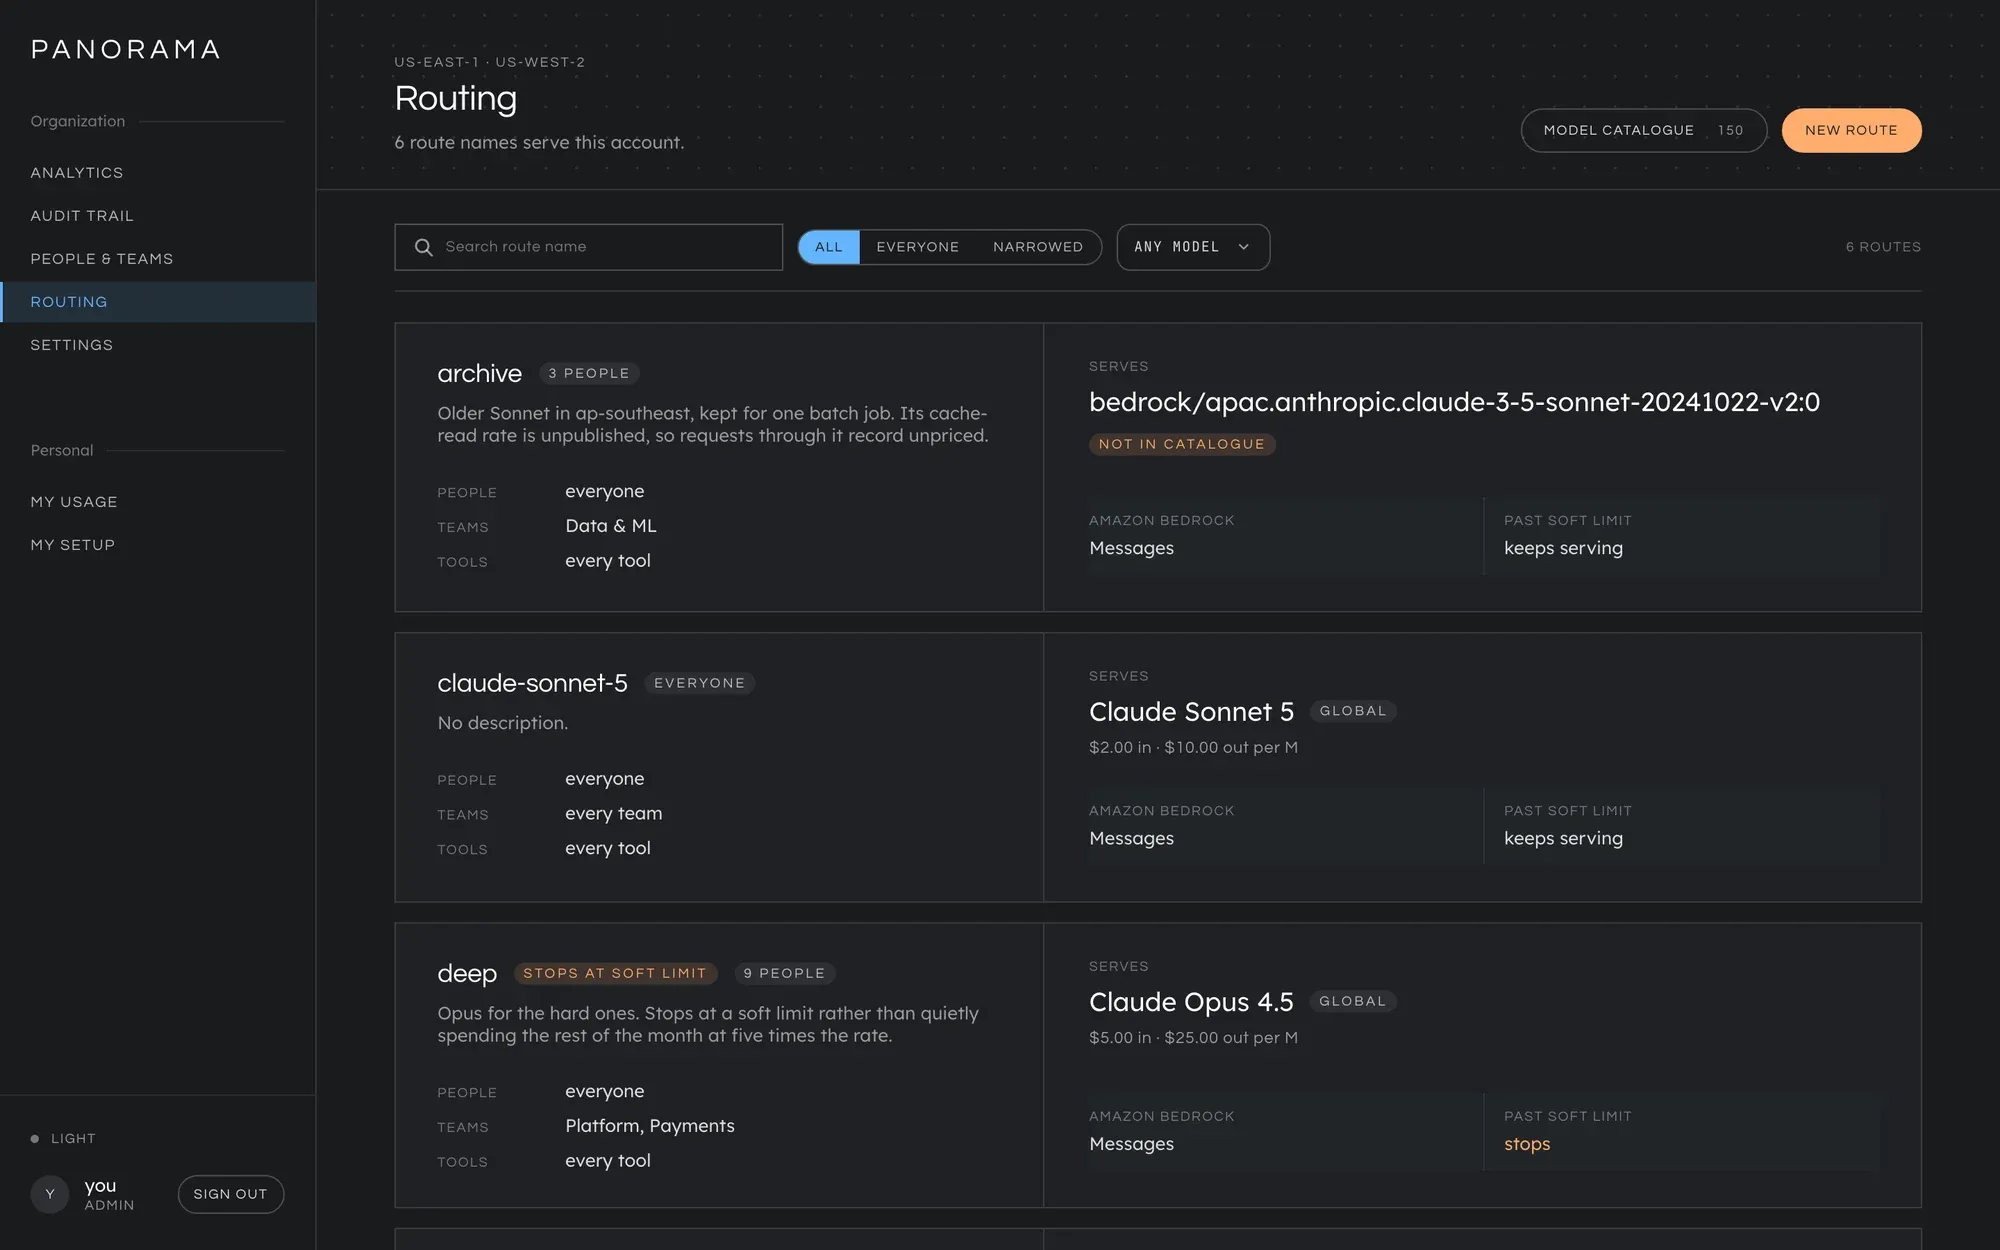Open the archive route card title
The height and width of the screenshot is (1250, 2000).
point(480,373)
